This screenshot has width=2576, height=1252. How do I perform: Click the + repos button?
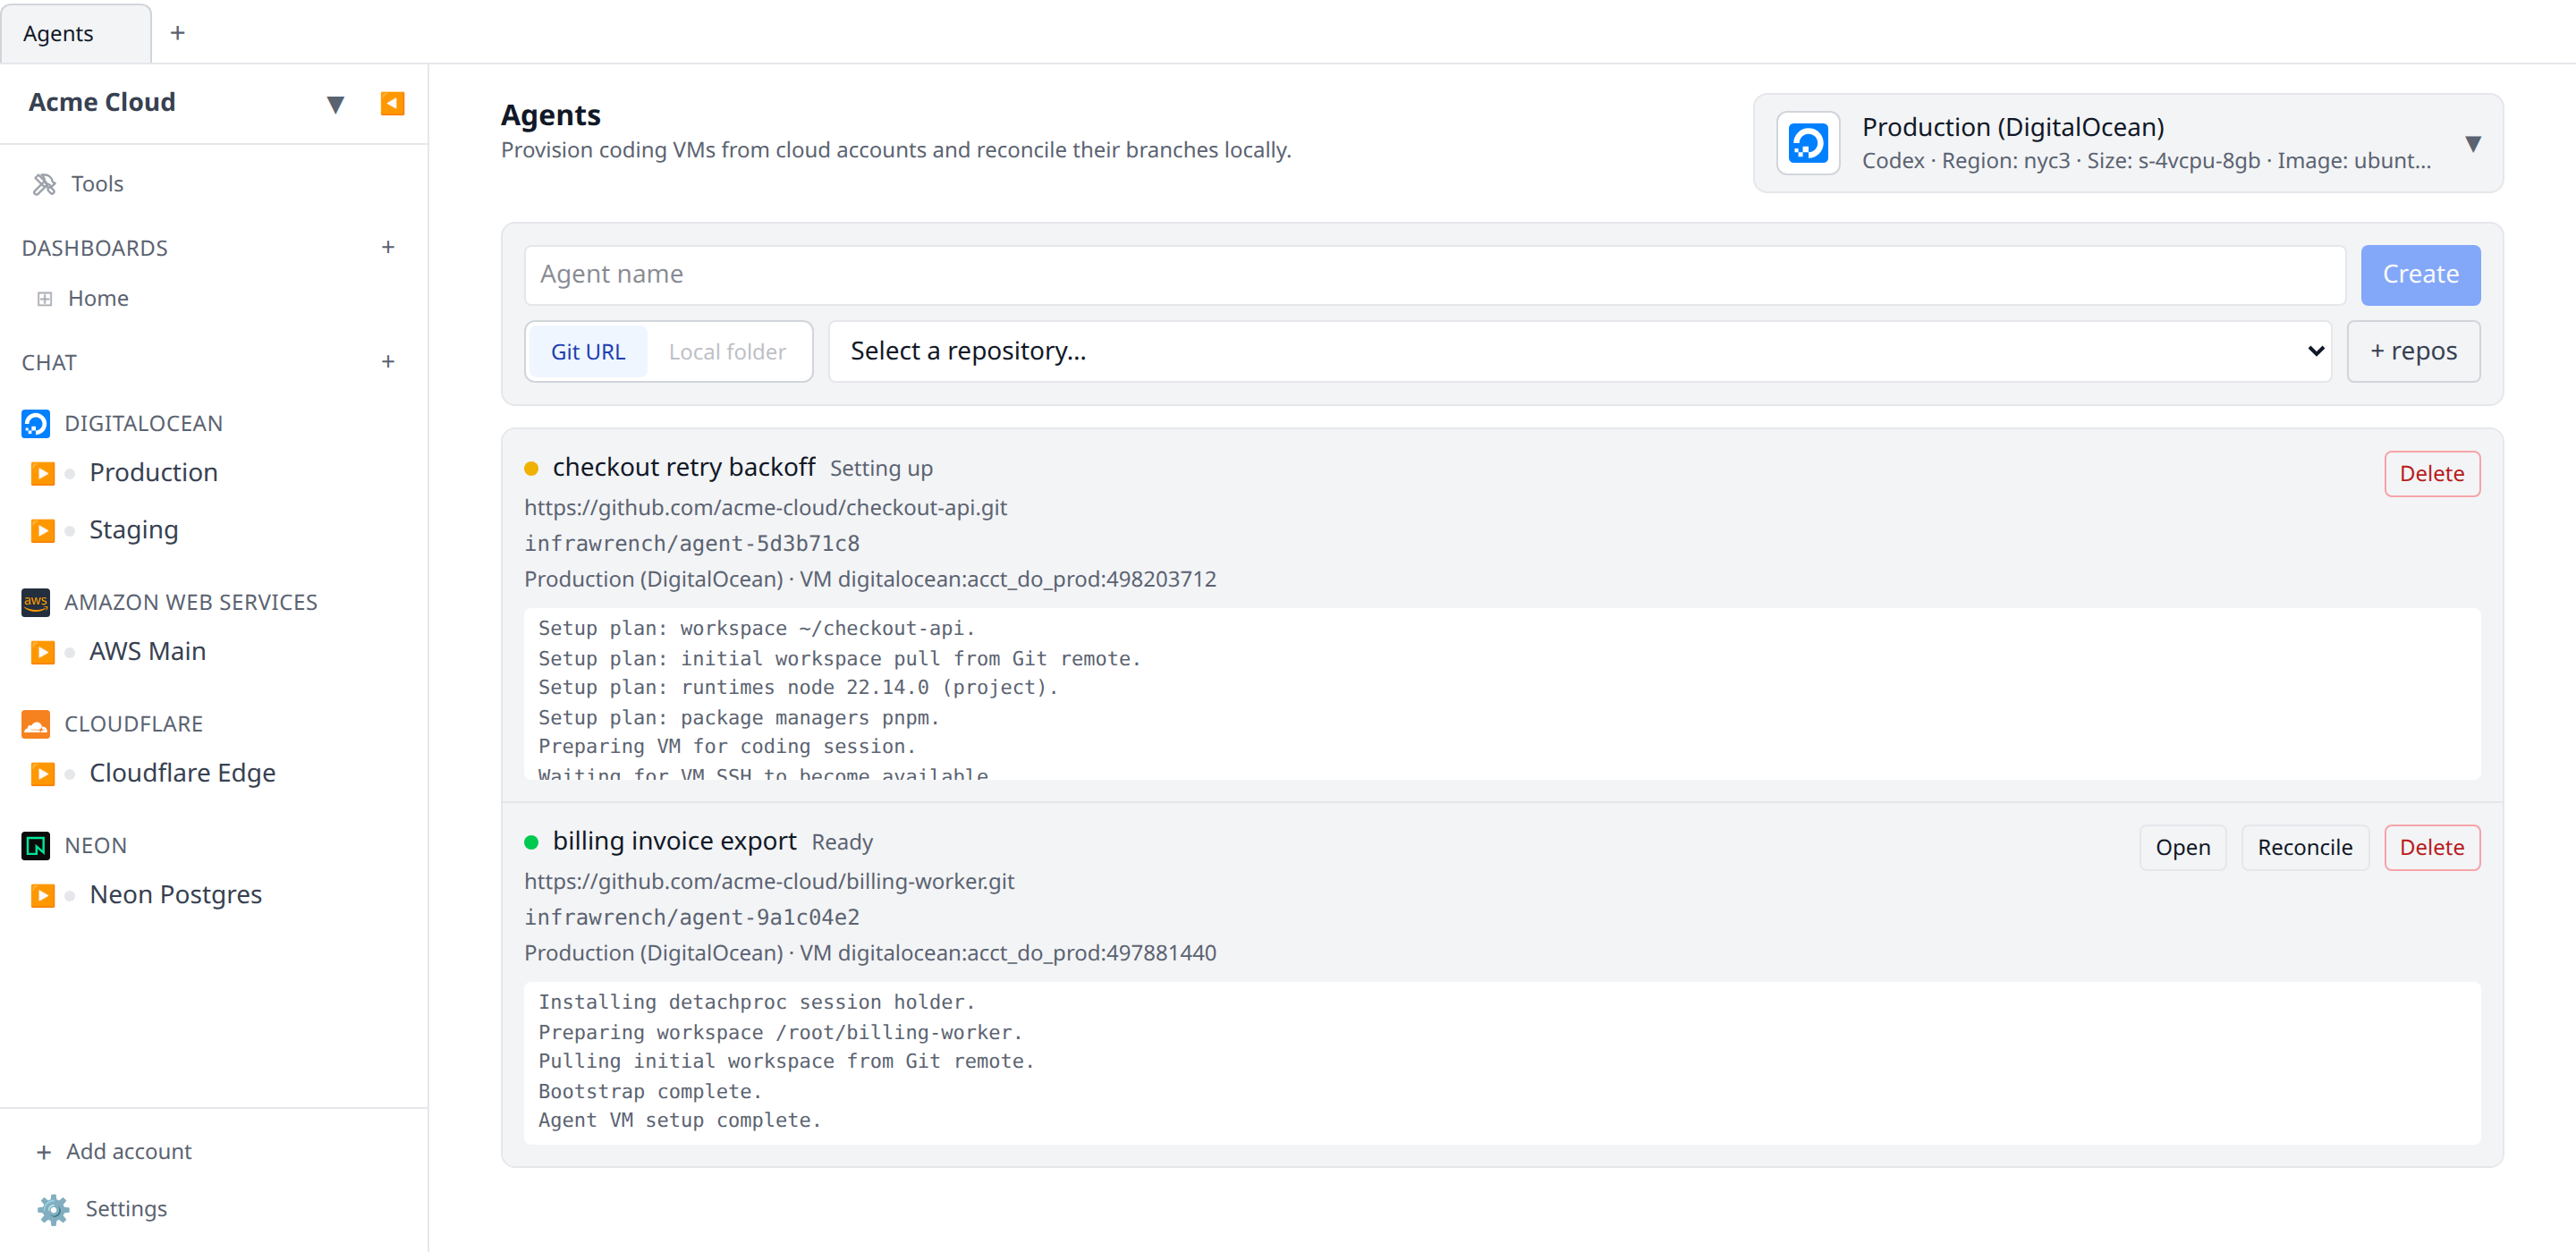coord(2413,351)
